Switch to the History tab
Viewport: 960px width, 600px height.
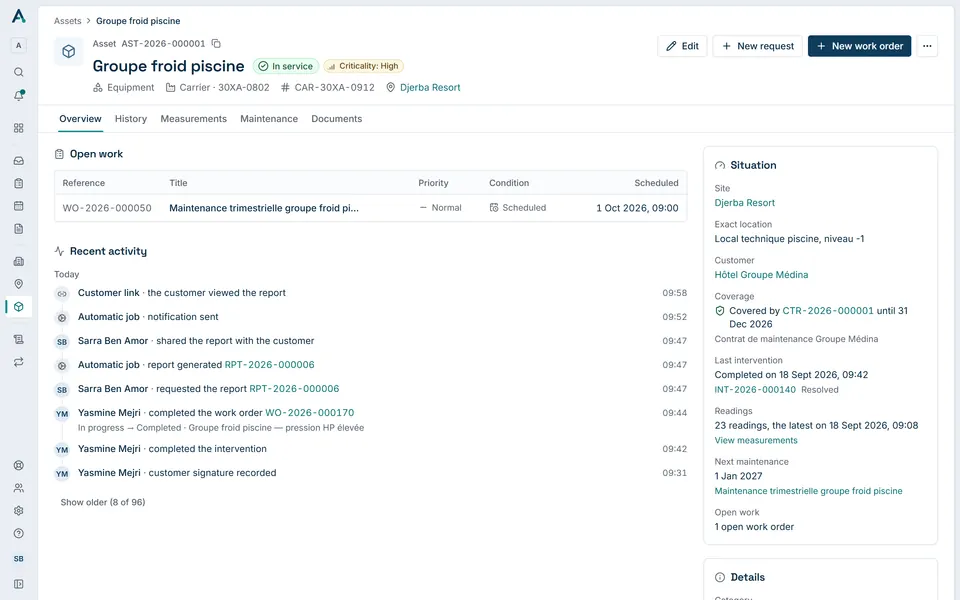coord(131,119)
